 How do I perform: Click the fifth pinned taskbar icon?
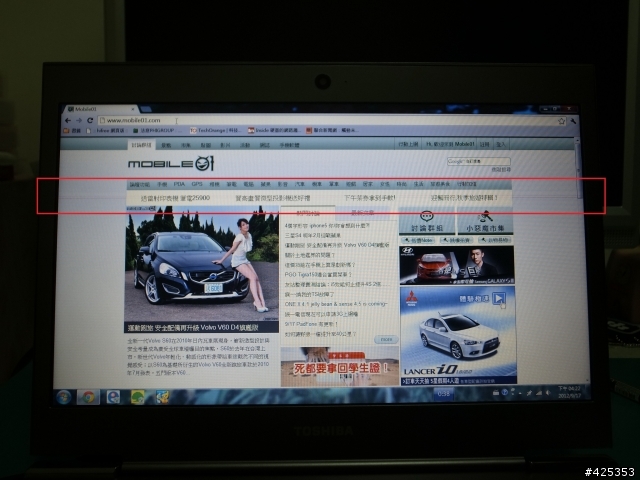(x=162, y=397)
